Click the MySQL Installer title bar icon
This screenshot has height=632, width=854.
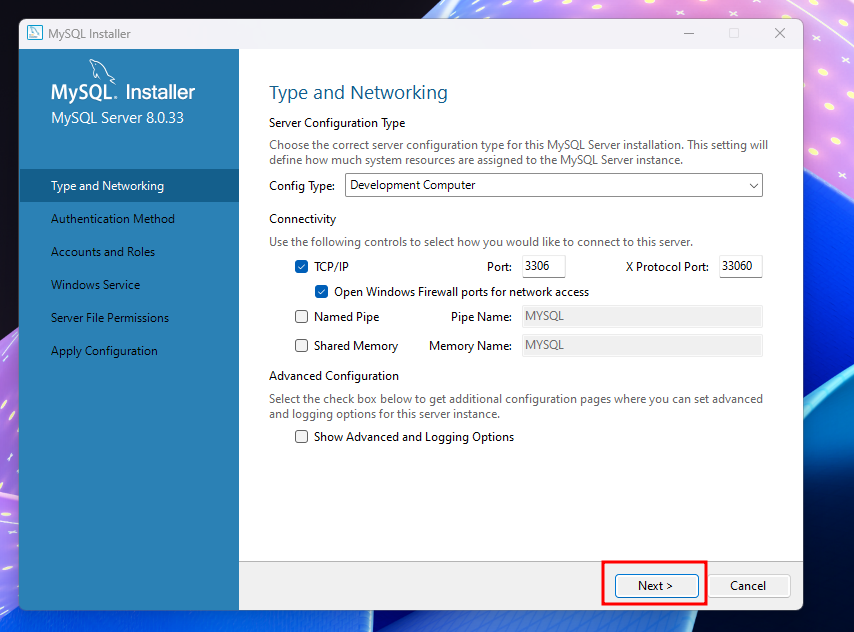click(35, 33)
